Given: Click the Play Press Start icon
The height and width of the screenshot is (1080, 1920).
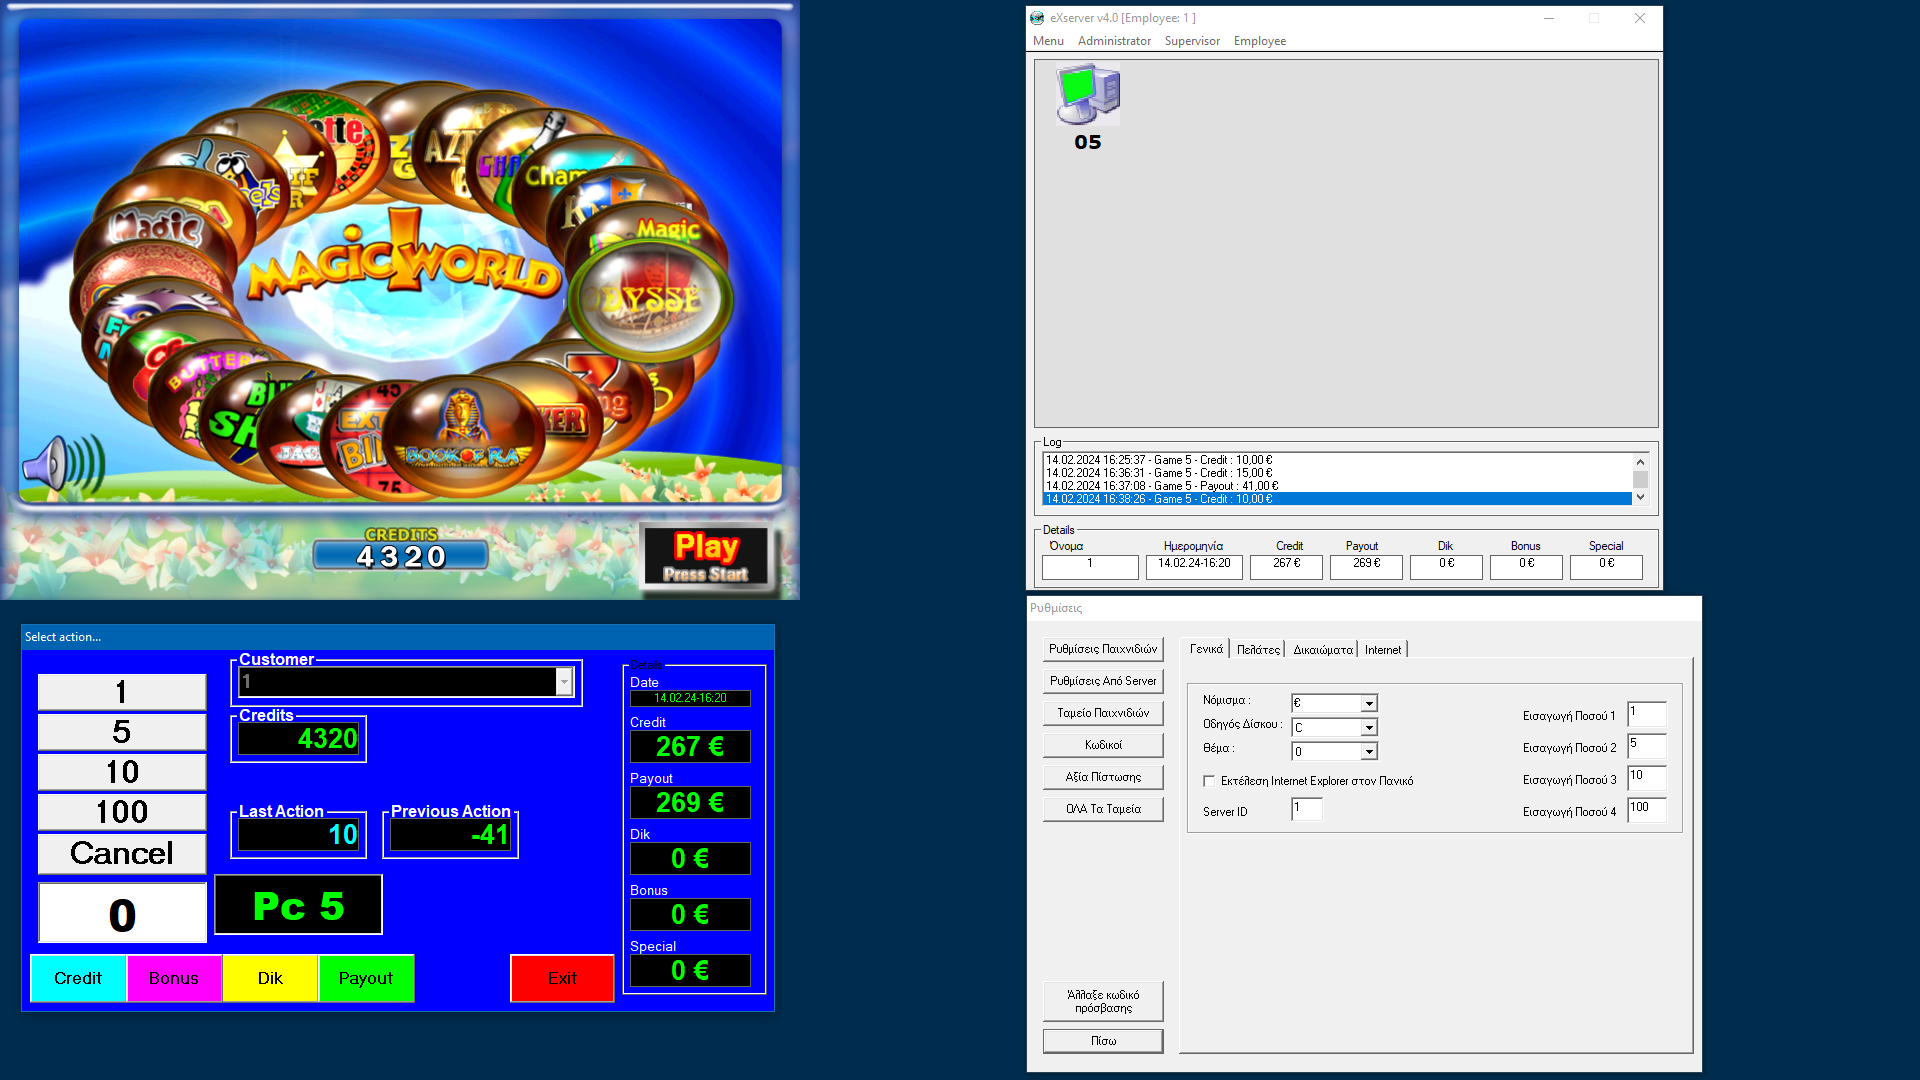Looking at the screenshot, I should (x=706, y=556).
